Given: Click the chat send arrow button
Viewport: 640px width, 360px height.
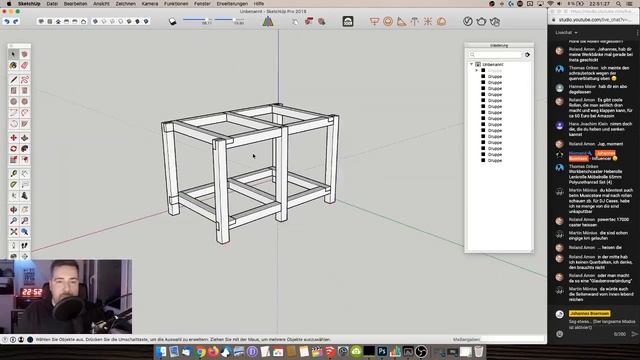Looking at the screenshot, I should [634, 334].
